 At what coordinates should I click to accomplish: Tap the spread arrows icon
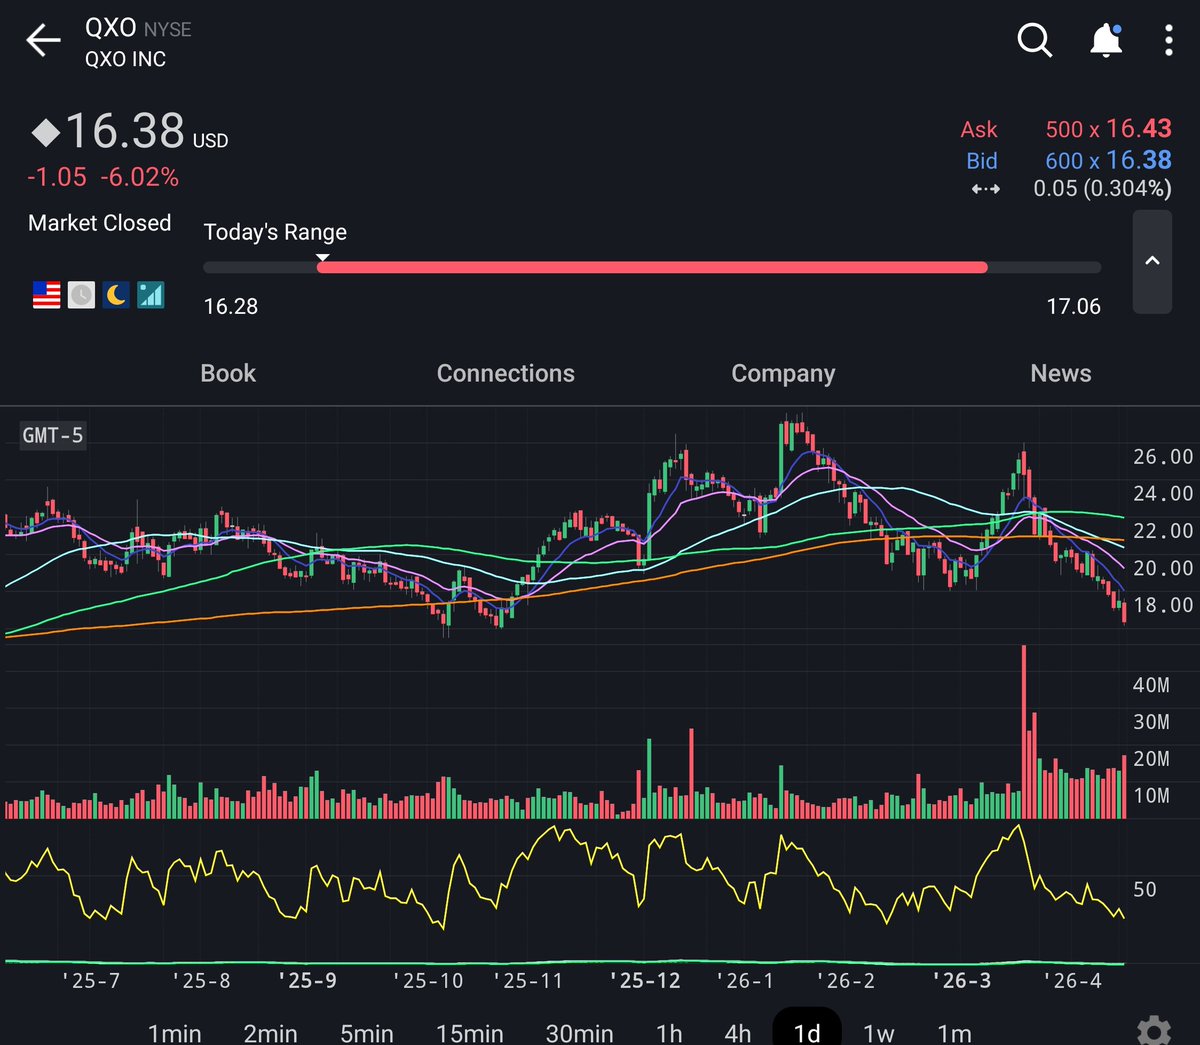tap(985, 189)
